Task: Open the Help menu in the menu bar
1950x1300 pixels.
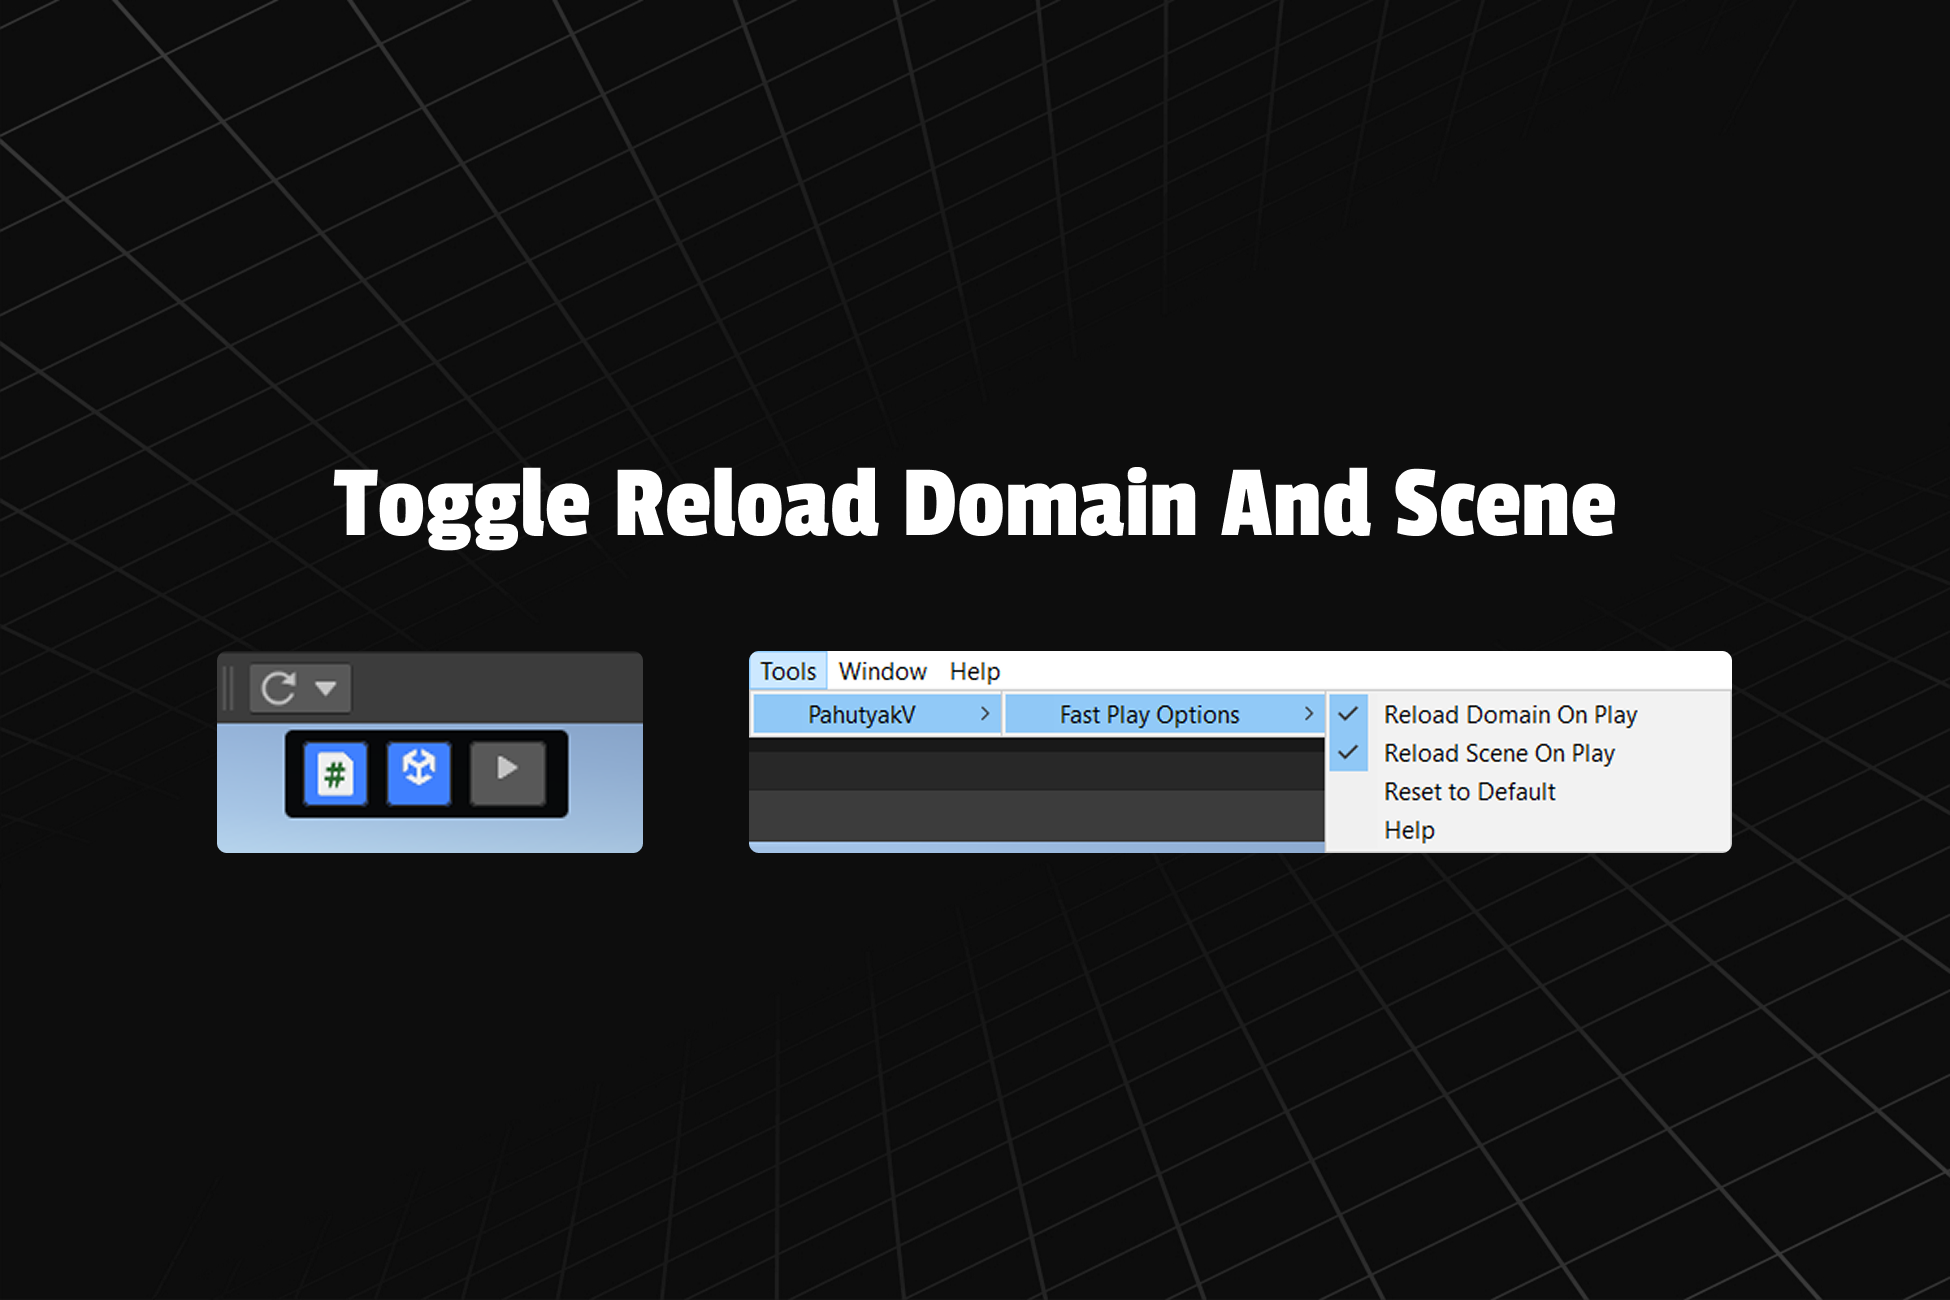Action: click(974, 671)
